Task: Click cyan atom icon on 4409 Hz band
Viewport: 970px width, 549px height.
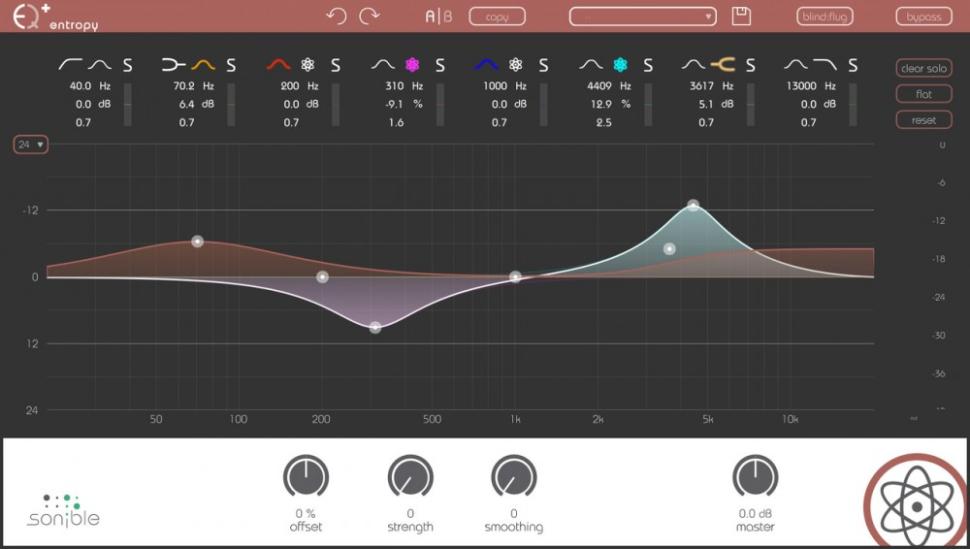Action: click(x=620, y=65)
